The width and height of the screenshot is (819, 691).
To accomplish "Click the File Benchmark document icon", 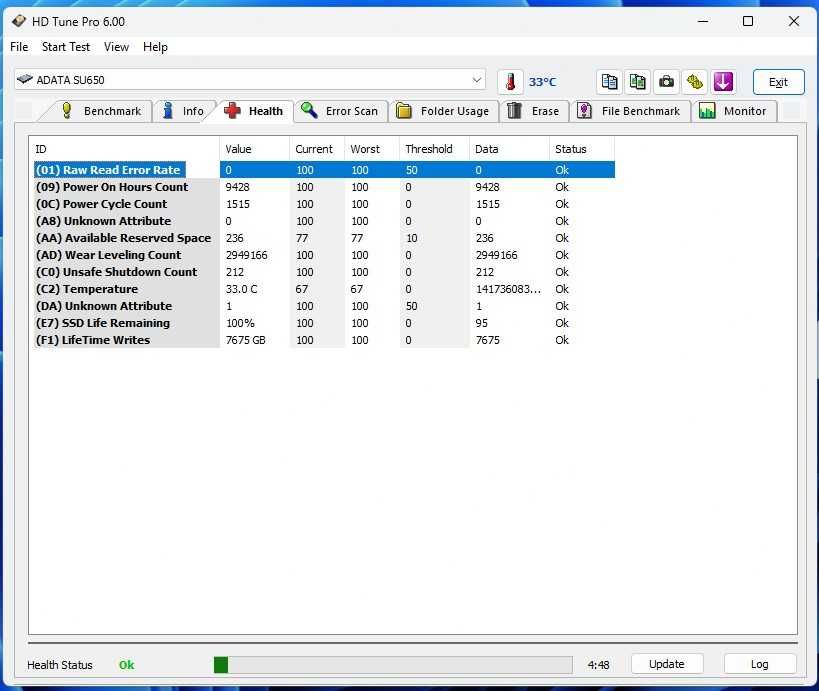I will coord(584,110).
